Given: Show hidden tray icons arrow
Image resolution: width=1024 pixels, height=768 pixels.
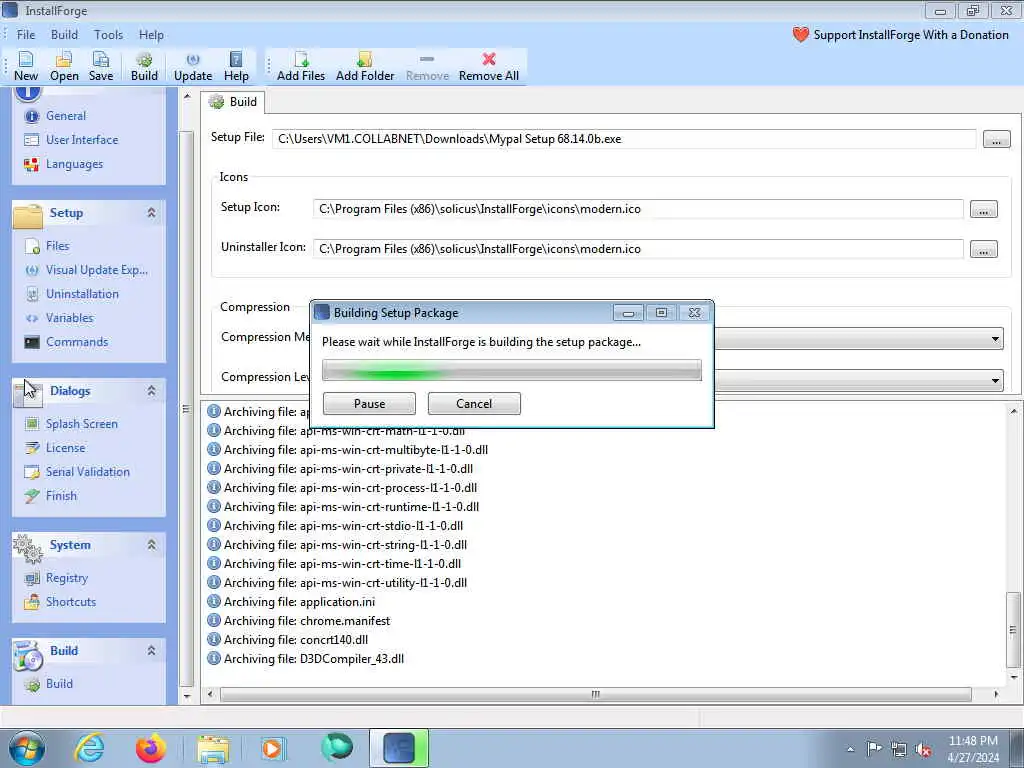Looking at the screenshot, I should [850, 749].
